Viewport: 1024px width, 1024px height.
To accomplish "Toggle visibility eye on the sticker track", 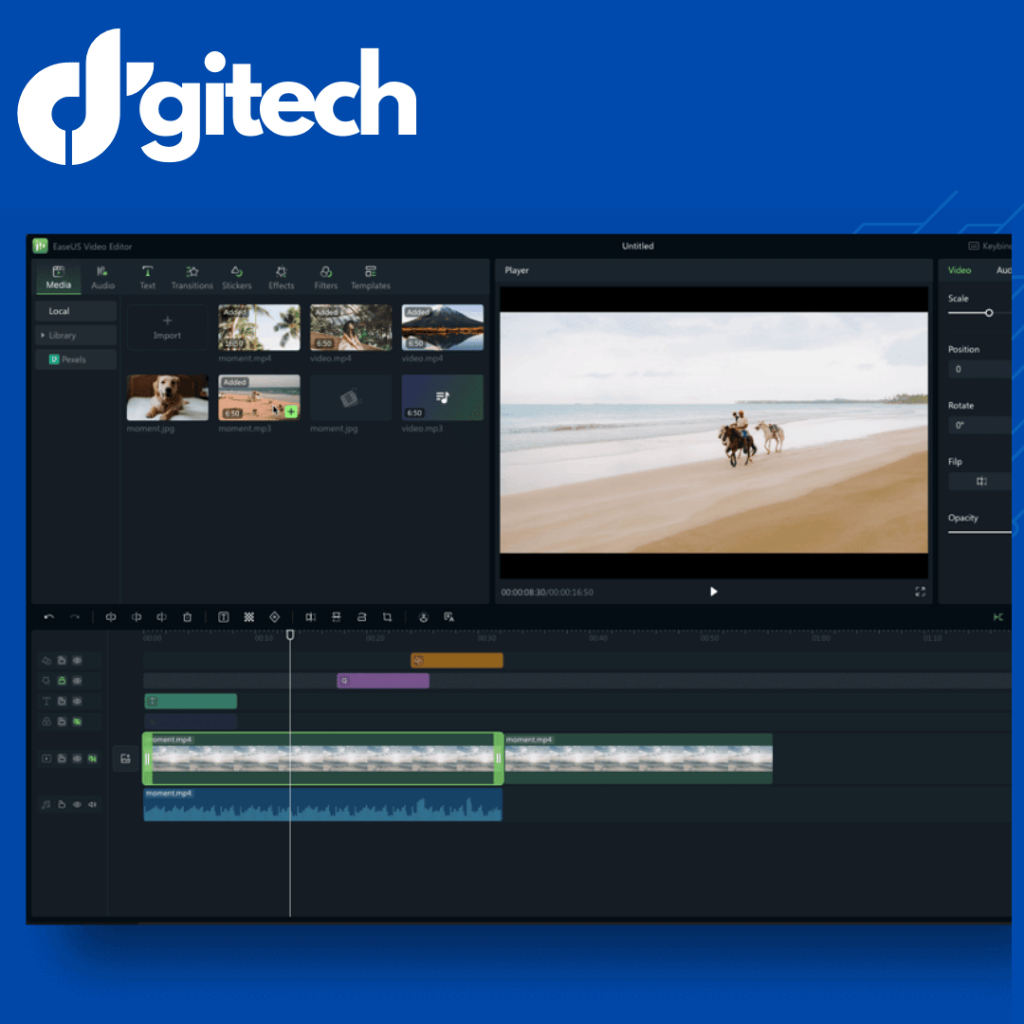I will coord(77,660).
